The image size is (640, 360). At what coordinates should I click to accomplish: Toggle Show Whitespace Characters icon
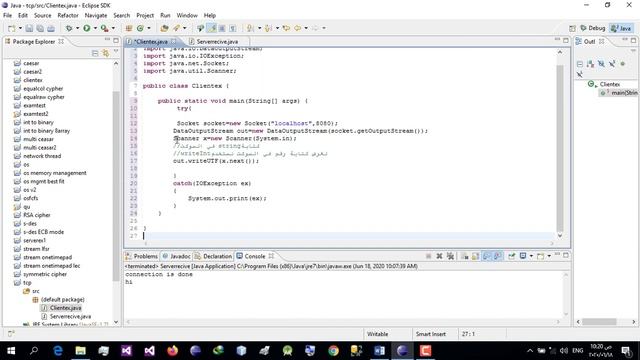tap(233, 28)
